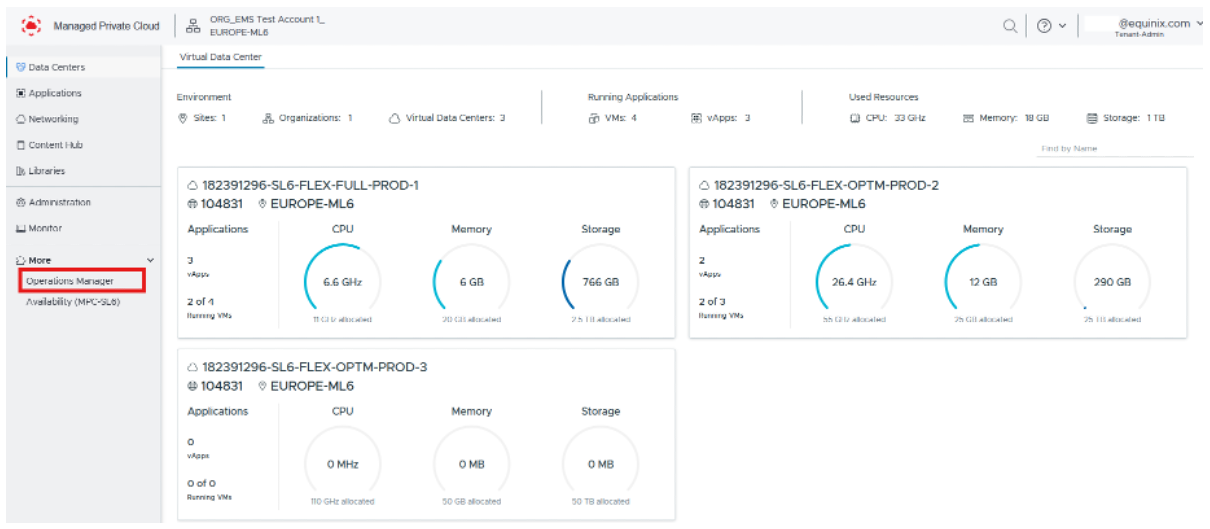Click the organization hierarchy icon beside ORG_EMS

pyautogui.click(x=192, y=25)
